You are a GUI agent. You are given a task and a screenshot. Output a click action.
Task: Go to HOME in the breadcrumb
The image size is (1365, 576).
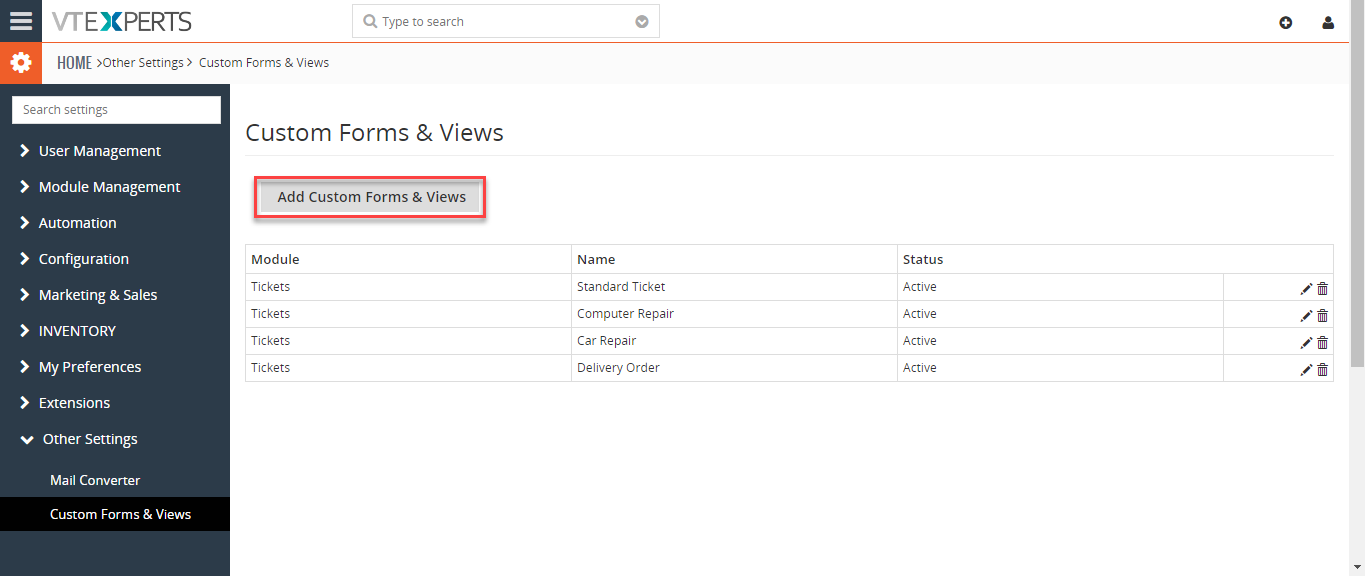coord(74,63)
